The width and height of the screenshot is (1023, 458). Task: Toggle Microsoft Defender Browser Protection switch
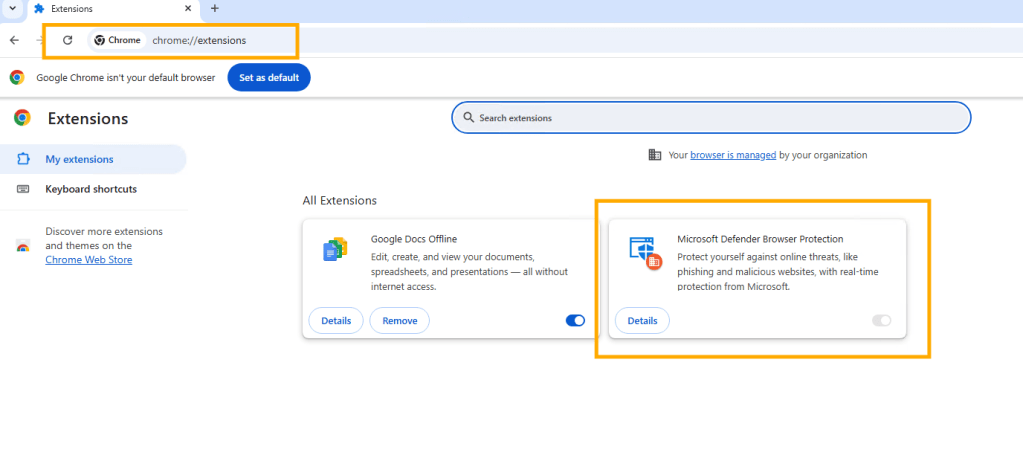pyautogui.click(x=881, y=321)
